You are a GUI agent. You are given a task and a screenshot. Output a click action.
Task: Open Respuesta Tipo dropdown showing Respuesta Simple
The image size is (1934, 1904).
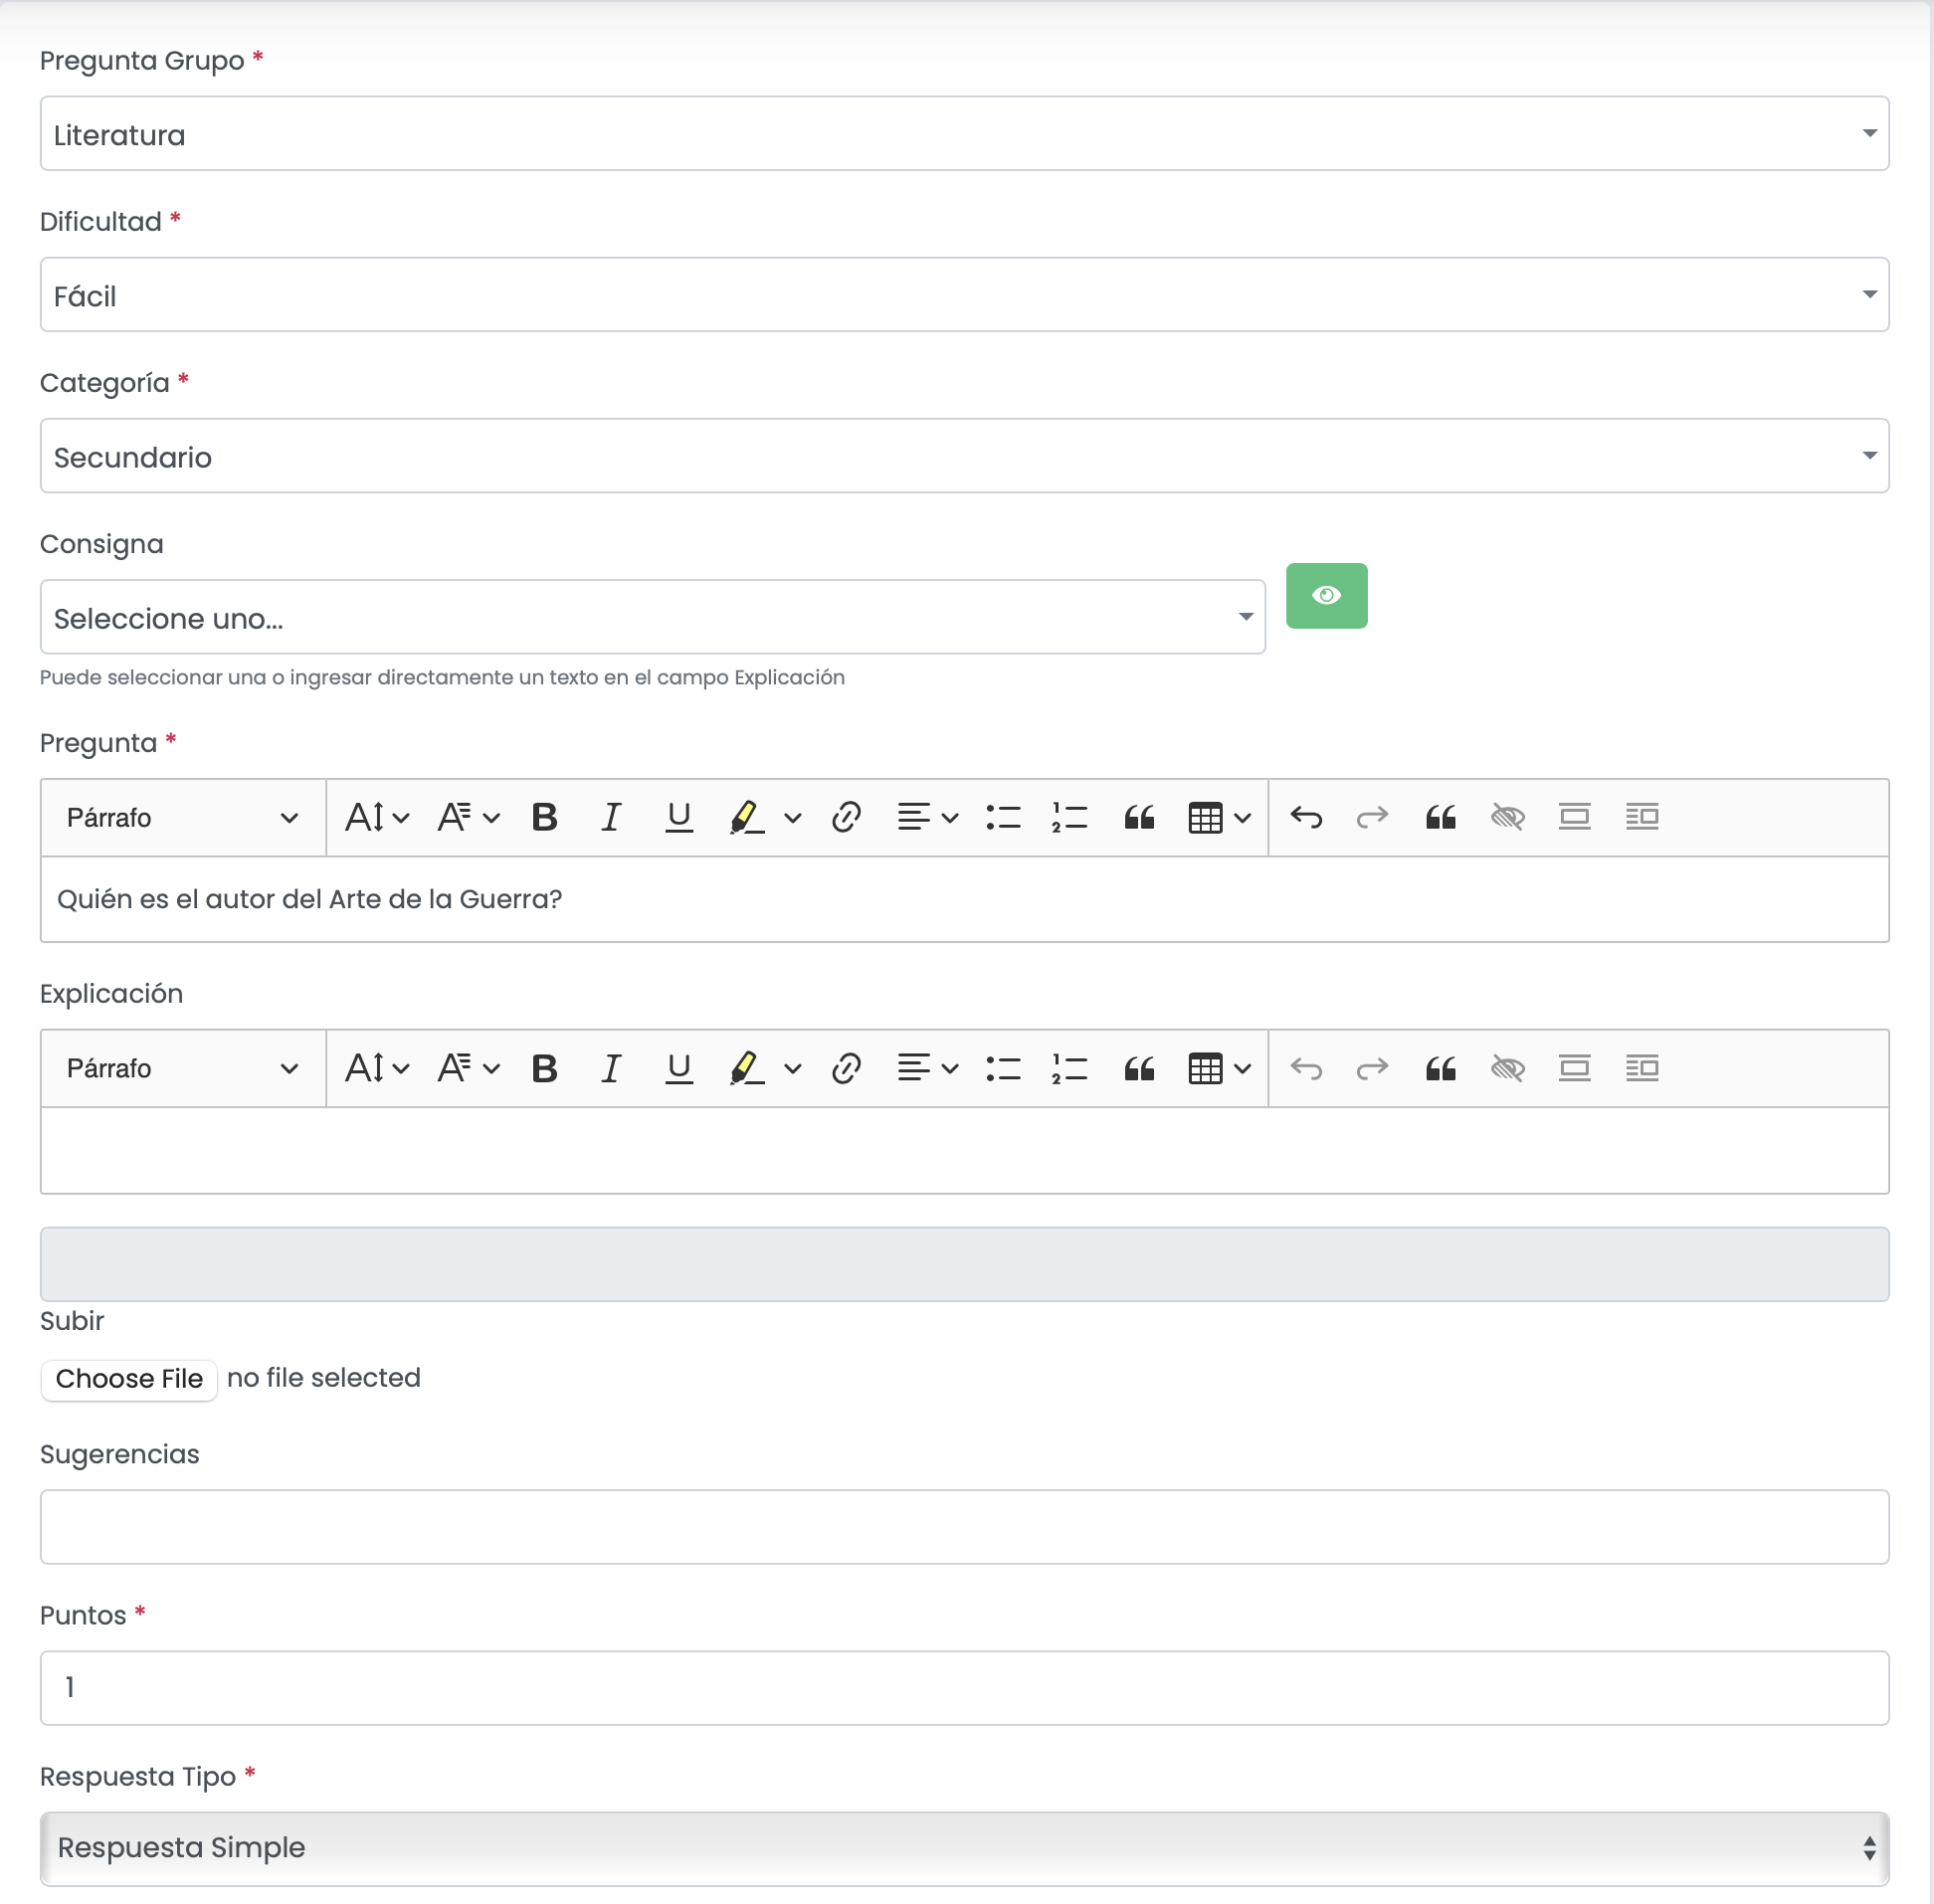pos(964,1848)
